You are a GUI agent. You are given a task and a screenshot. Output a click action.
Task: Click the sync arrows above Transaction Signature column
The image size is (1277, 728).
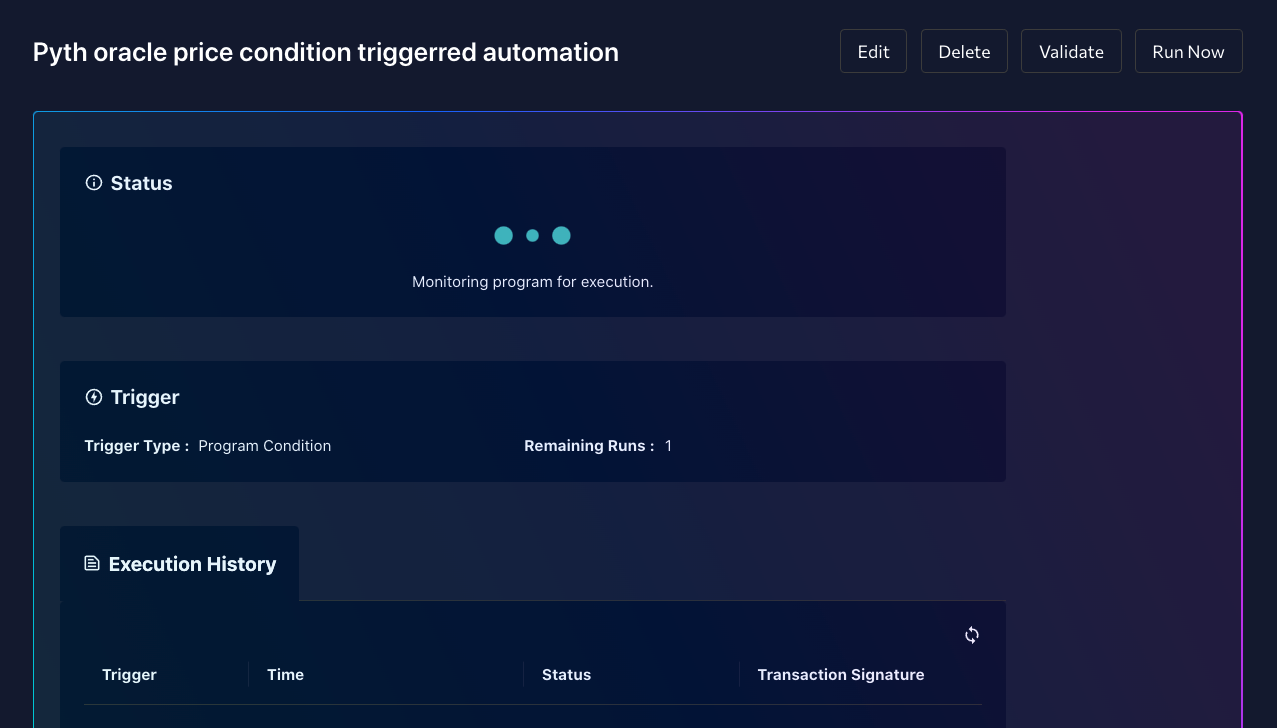(971, 634)
